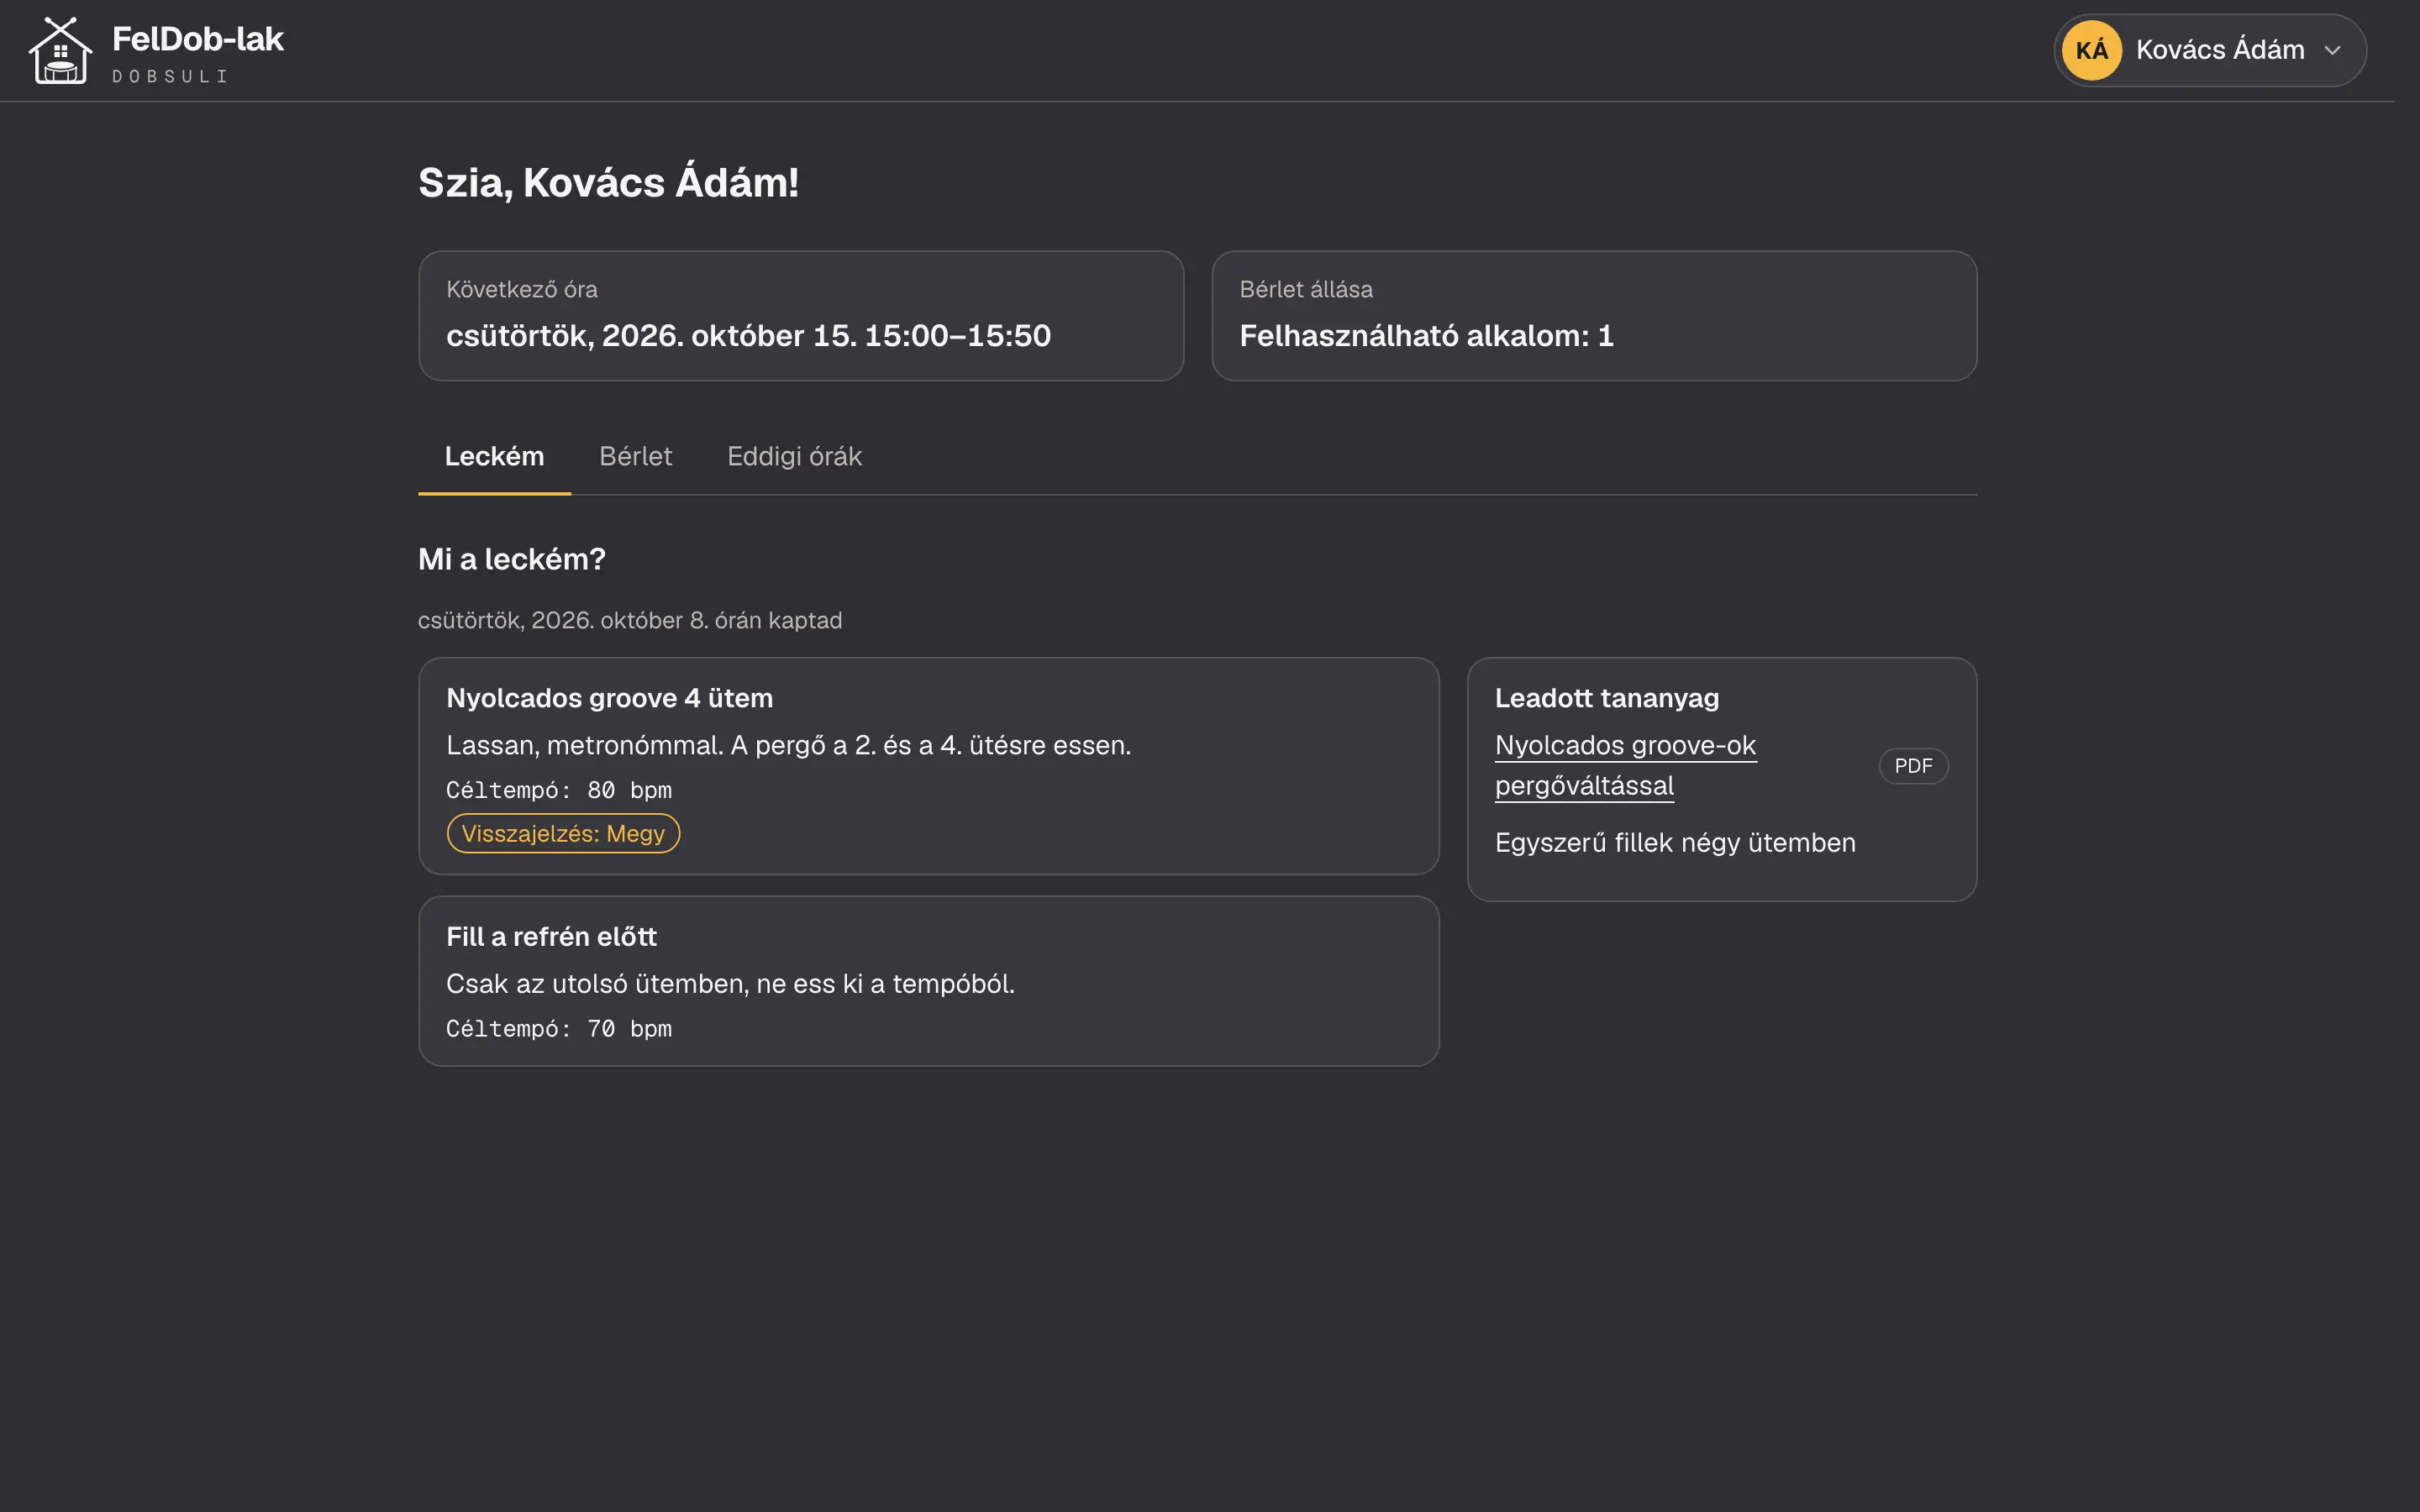Click the KÁ avatar circle
Image resolution: width=2420 pixels, height=1512 pixels.
pos(2091,50)
